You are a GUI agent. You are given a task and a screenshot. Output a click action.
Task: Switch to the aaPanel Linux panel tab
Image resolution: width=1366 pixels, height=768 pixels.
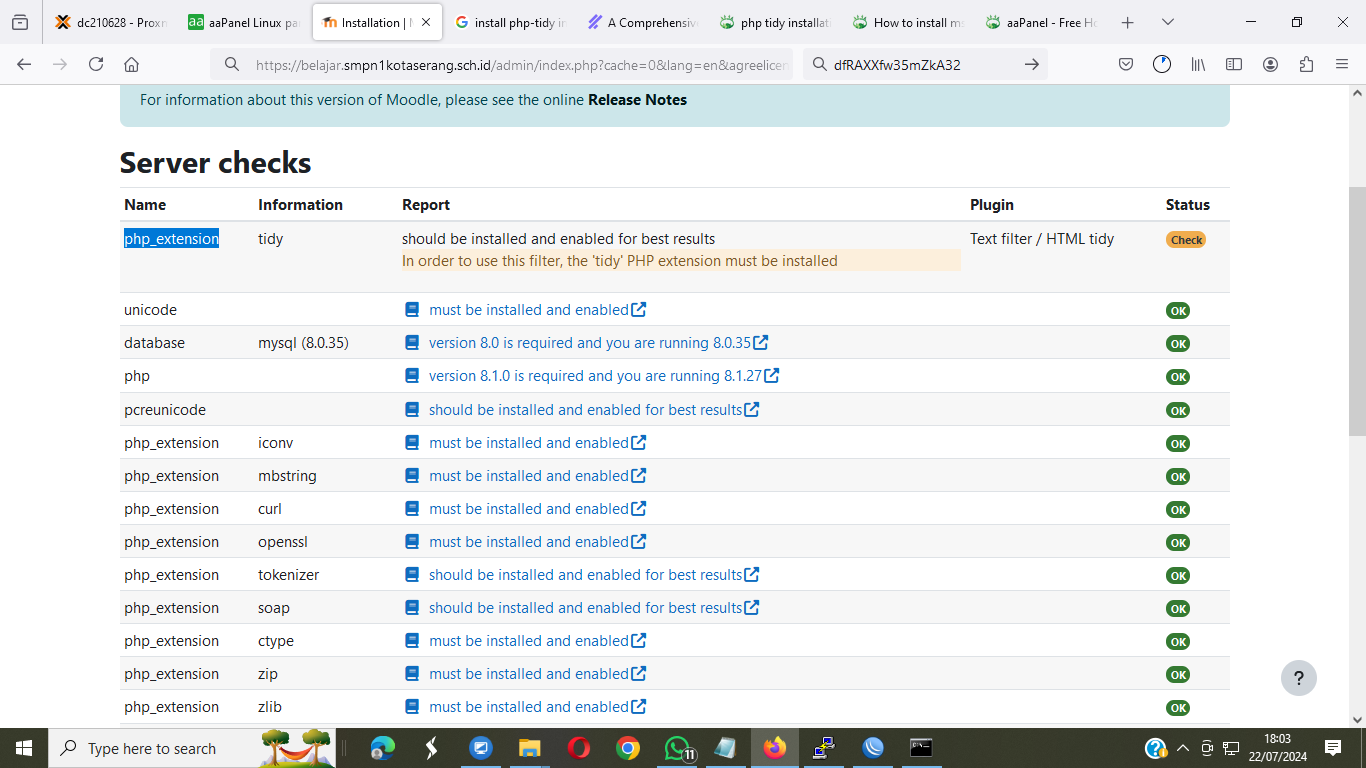[x=242, y=22]
